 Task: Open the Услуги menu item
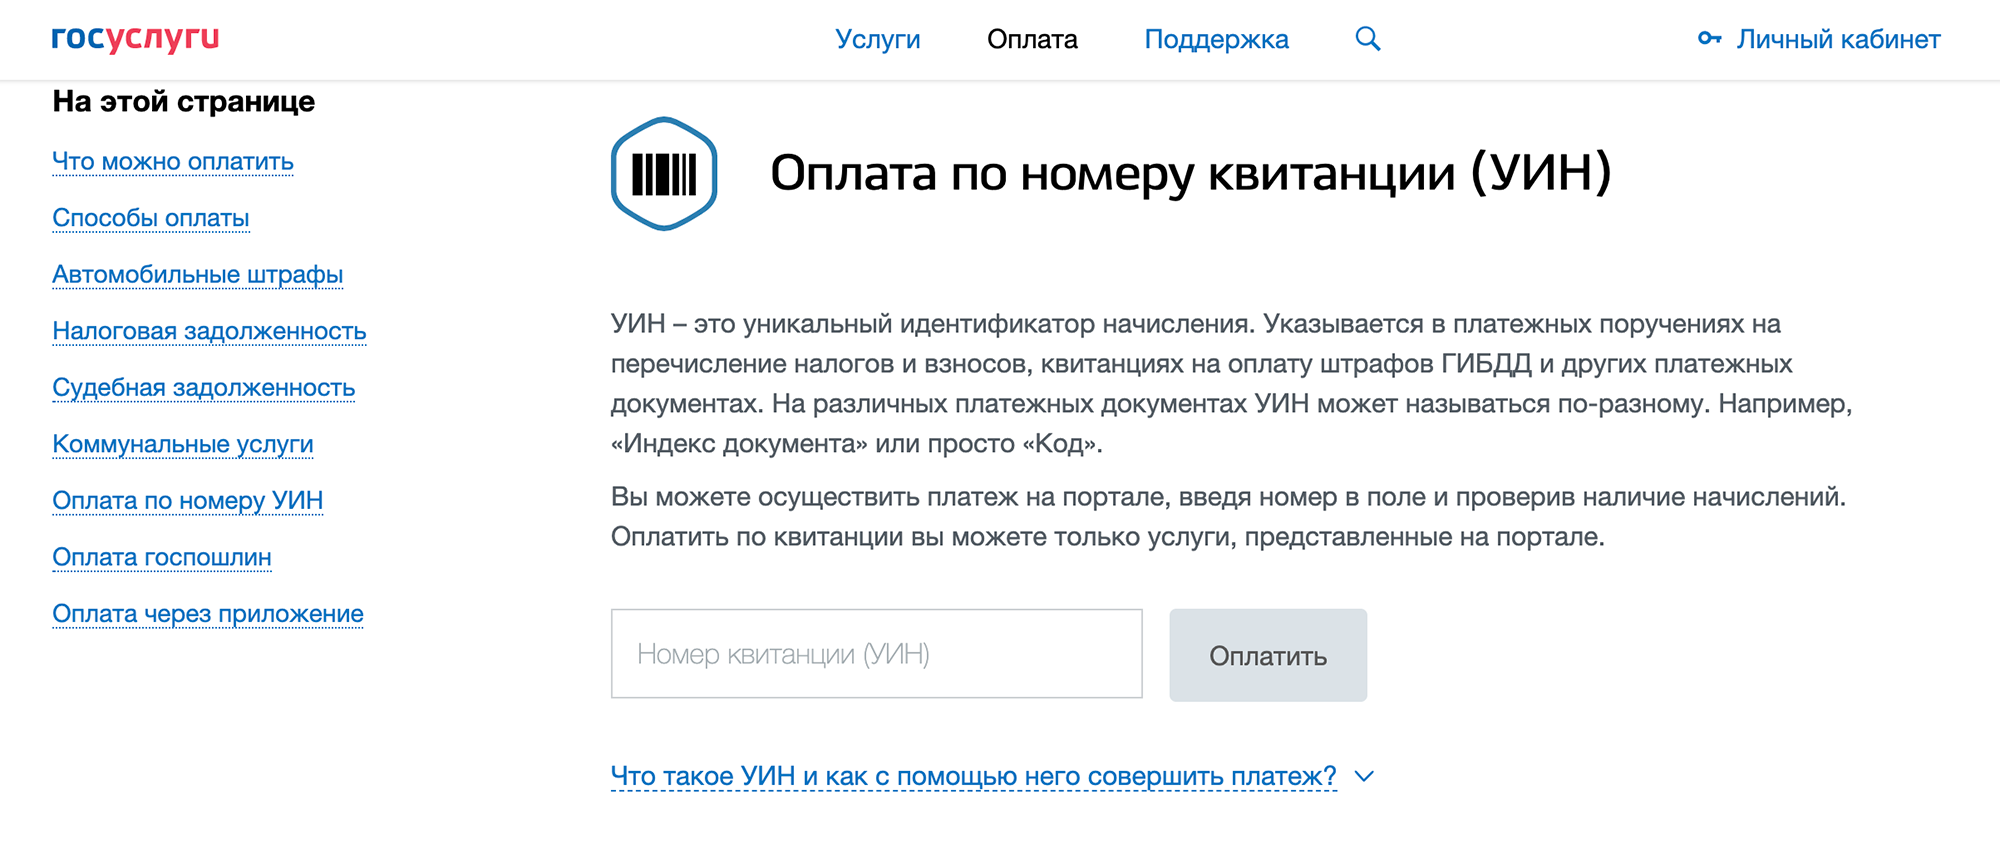[877, 39]
